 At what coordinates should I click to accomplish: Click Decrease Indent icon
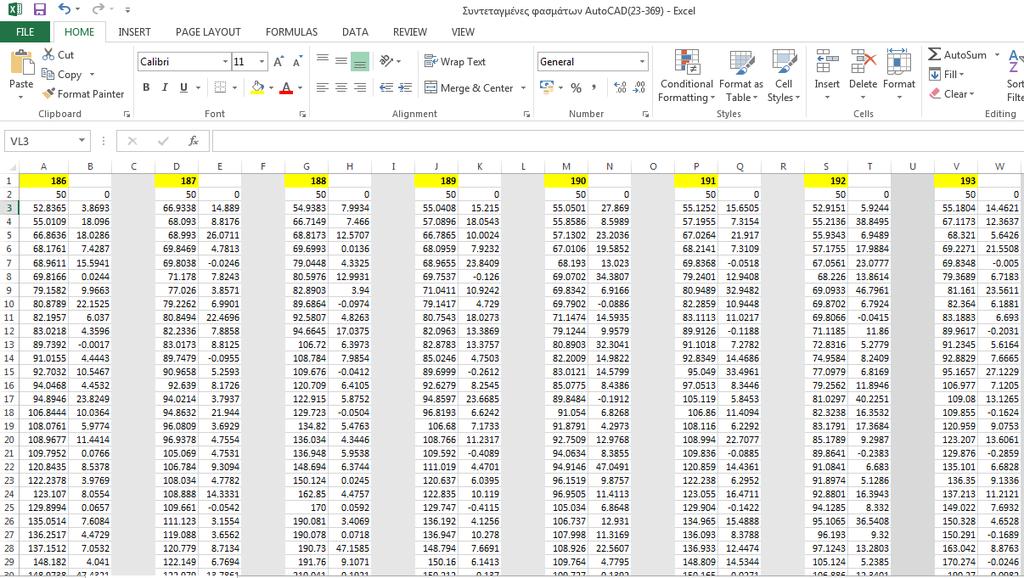point(387,87)
